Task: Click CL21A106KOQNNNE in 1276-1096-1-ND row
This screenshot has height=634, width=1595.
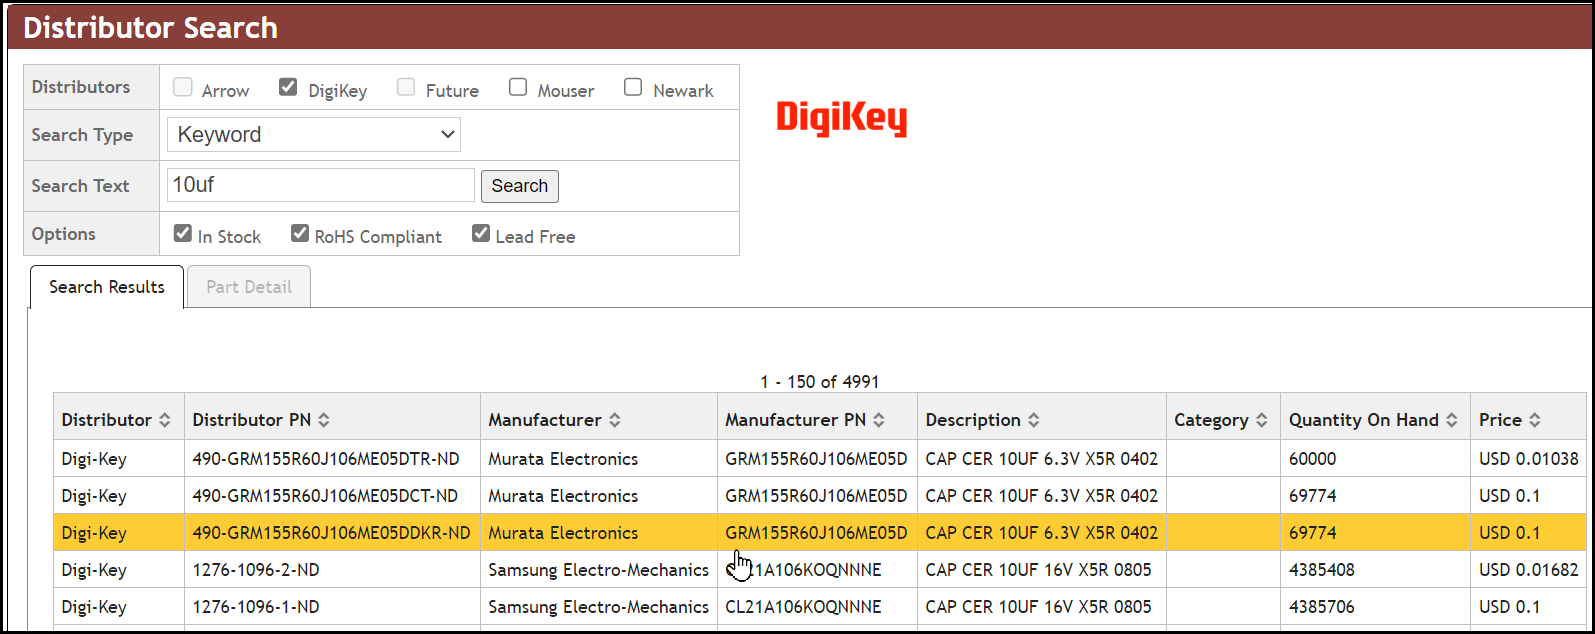Action: [x=804, y=607]
